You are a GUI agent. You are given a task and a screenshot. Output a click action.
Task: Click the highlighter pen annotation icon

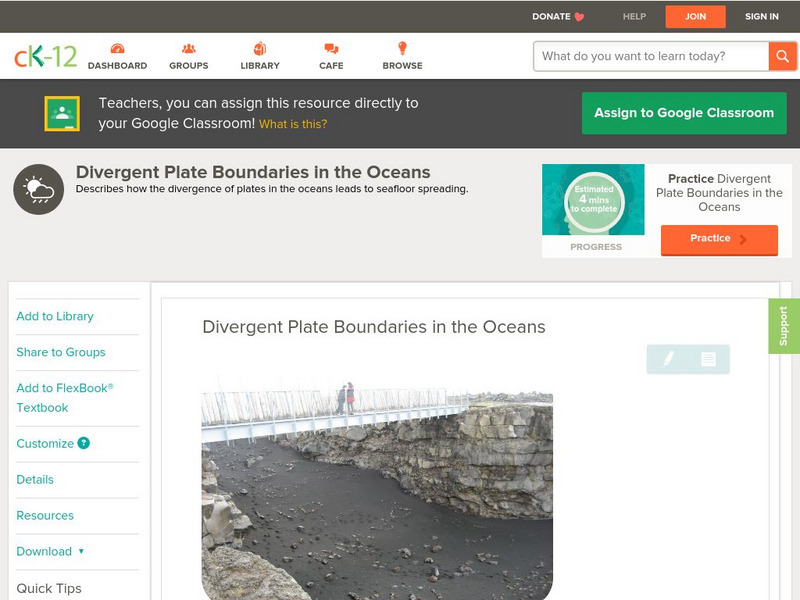click(x=668, y=359)
